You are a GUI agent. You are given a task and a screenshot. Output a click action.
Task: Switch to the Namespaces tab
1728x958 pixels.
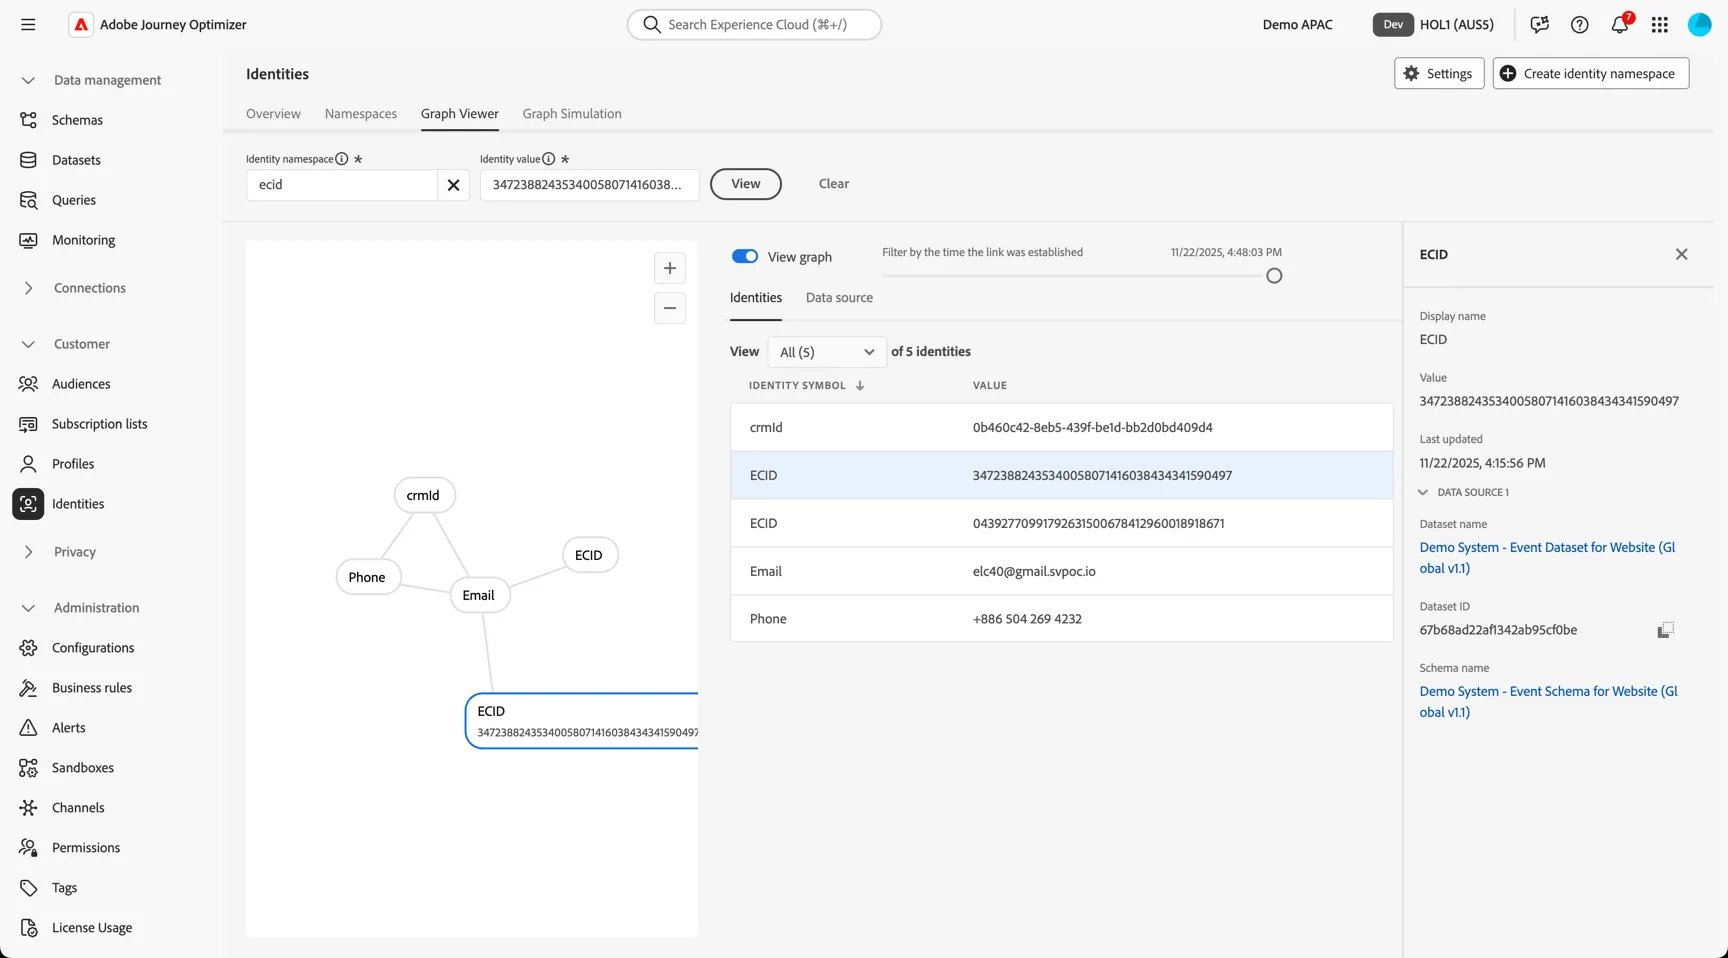(x=361, y=114)
